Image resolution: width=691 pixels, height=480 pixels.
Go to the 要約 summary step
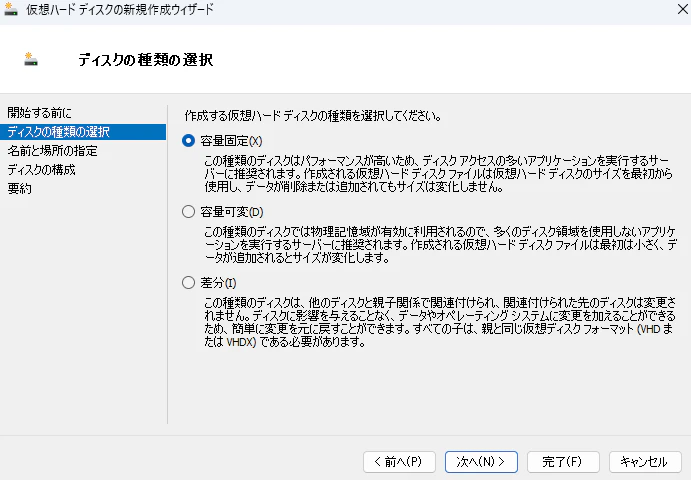pyautogui.click(x=19, y=189)
